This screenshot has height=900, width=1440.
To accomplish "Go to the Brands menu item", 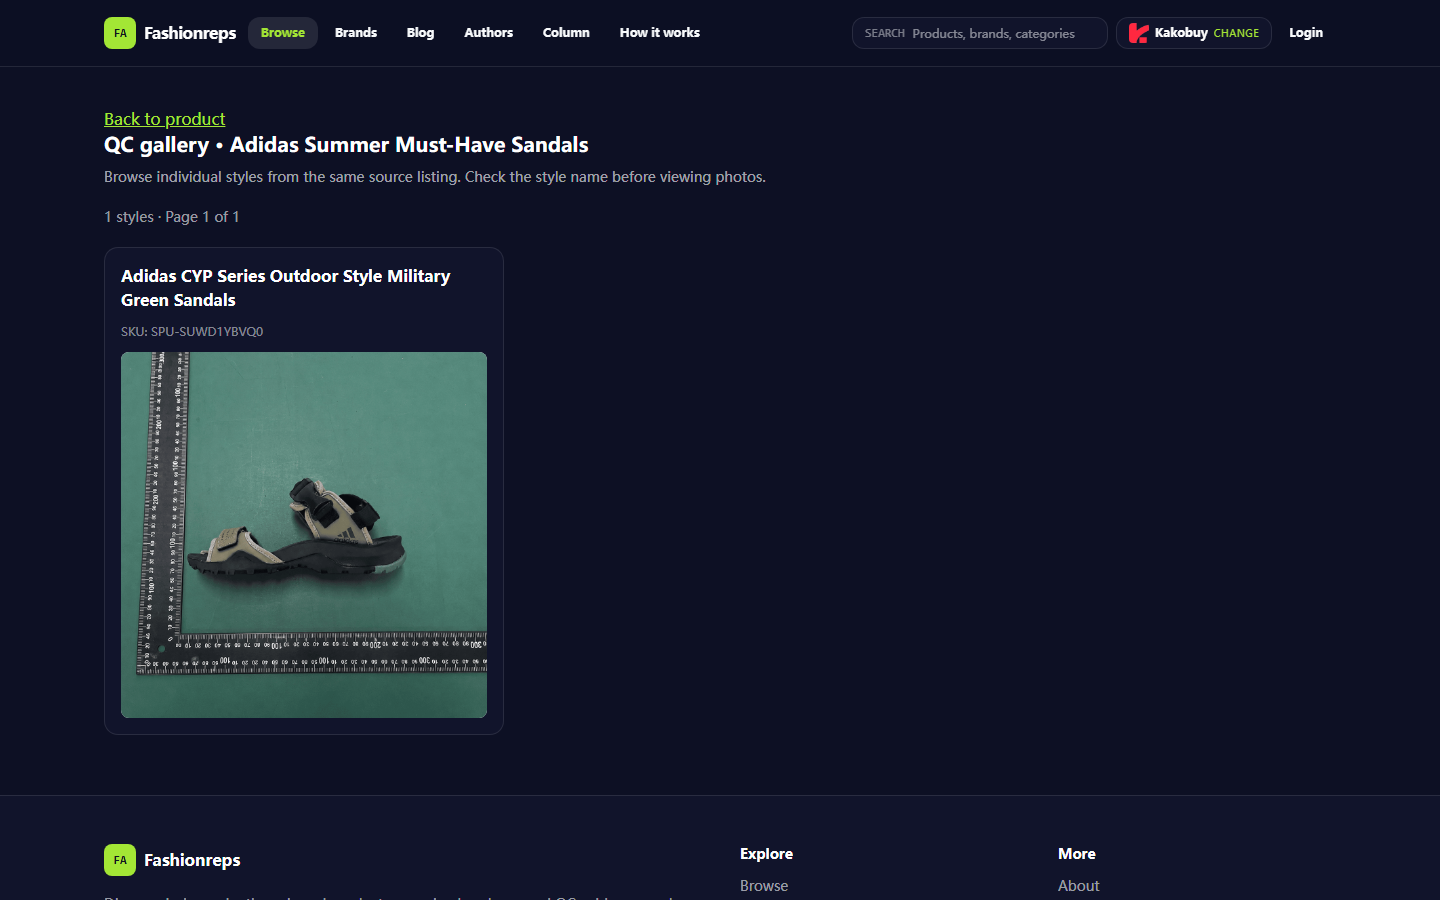I will 356,33.
